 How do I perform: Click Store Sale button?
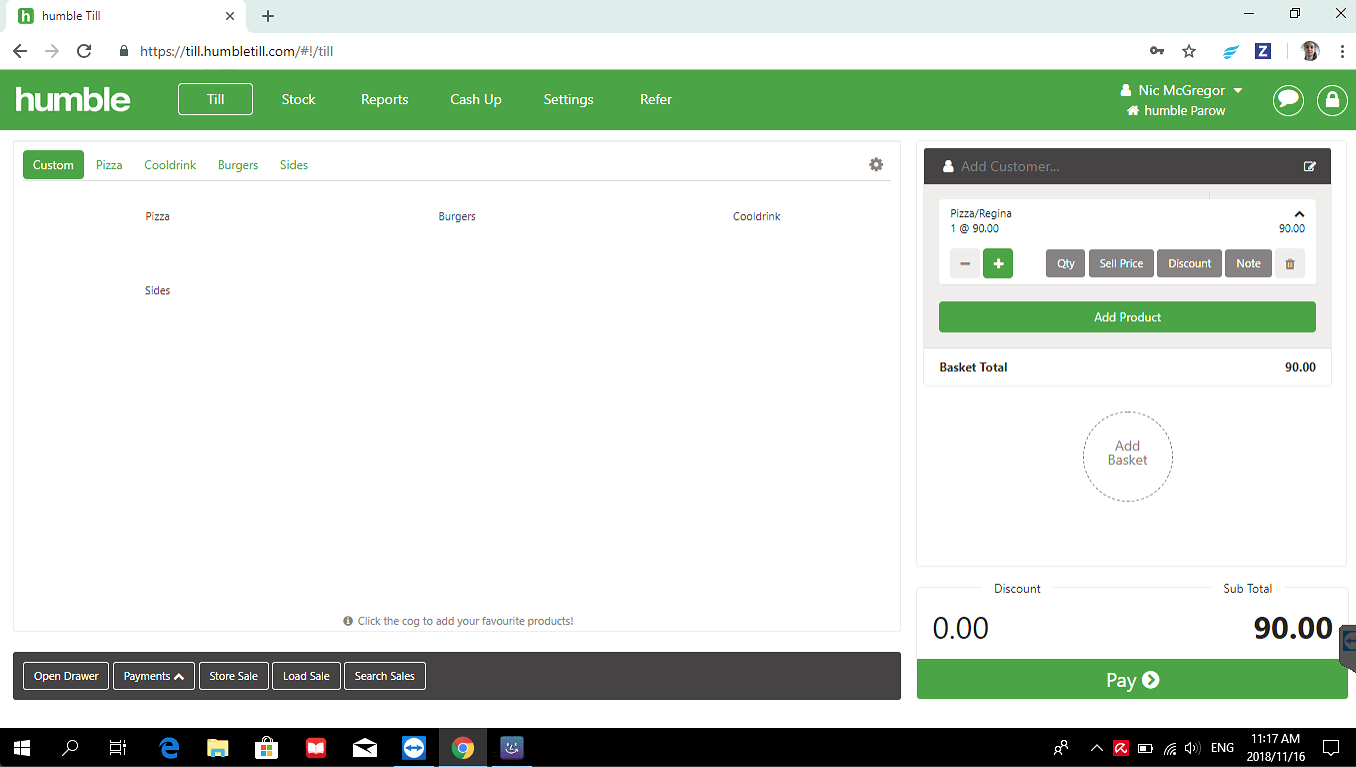234,676
